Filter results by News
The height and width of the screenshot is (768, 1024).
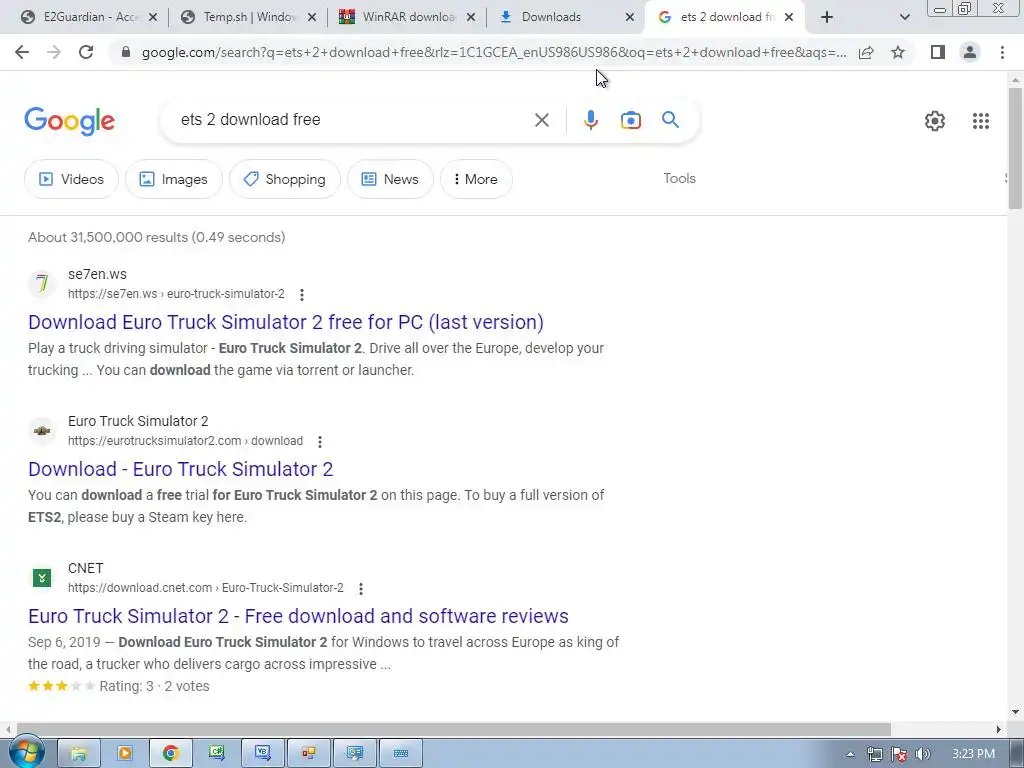[x=390, y=179]
